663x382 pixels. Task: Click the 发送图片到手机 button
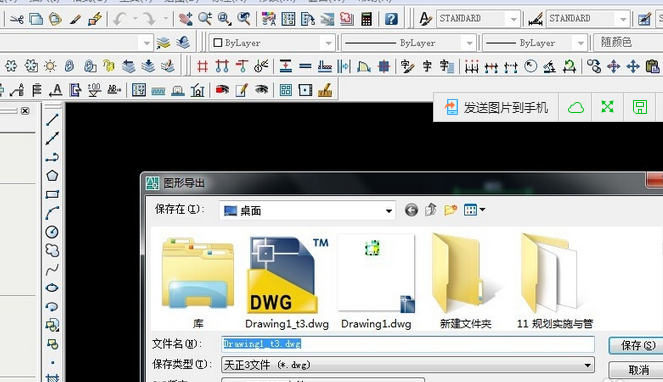coord(496,107)
